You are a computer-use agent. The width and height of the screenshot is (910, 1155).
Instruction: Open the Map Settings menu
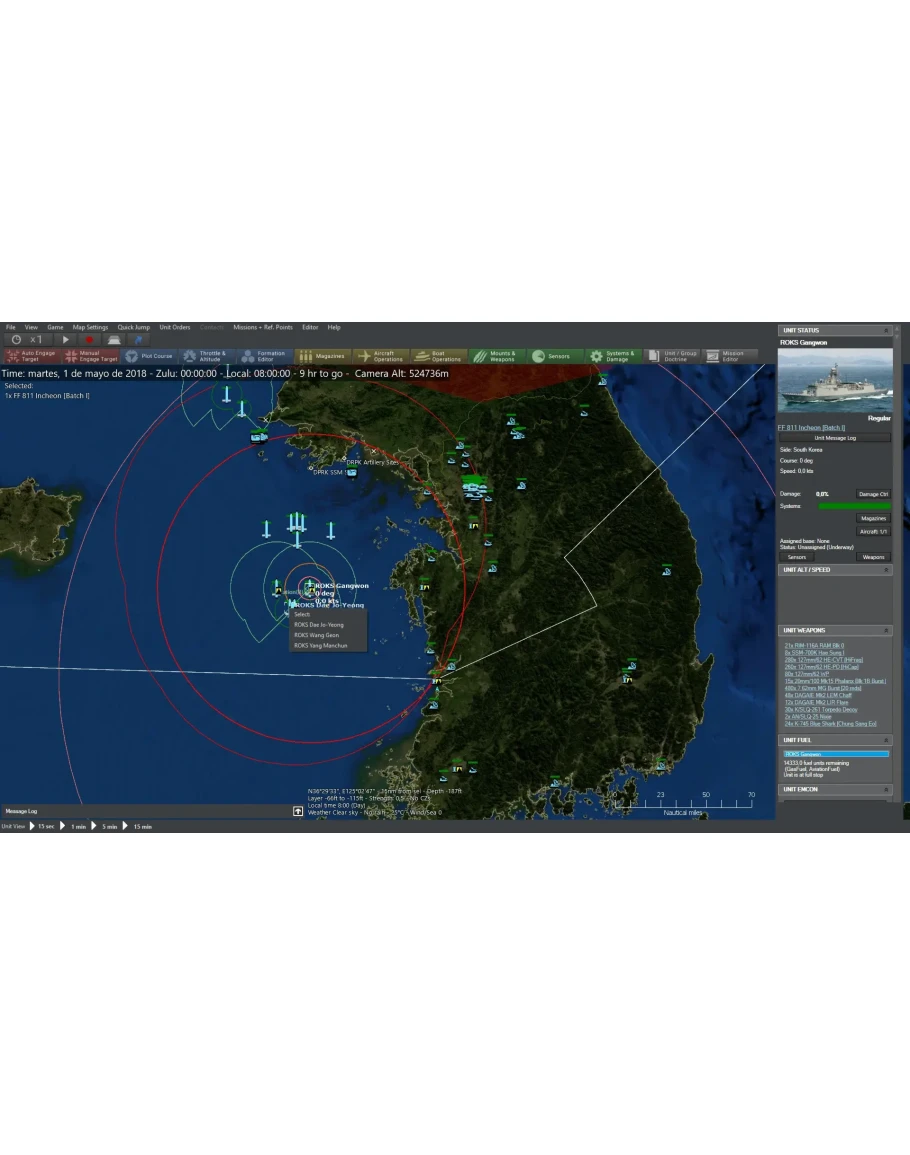(90, 327)
